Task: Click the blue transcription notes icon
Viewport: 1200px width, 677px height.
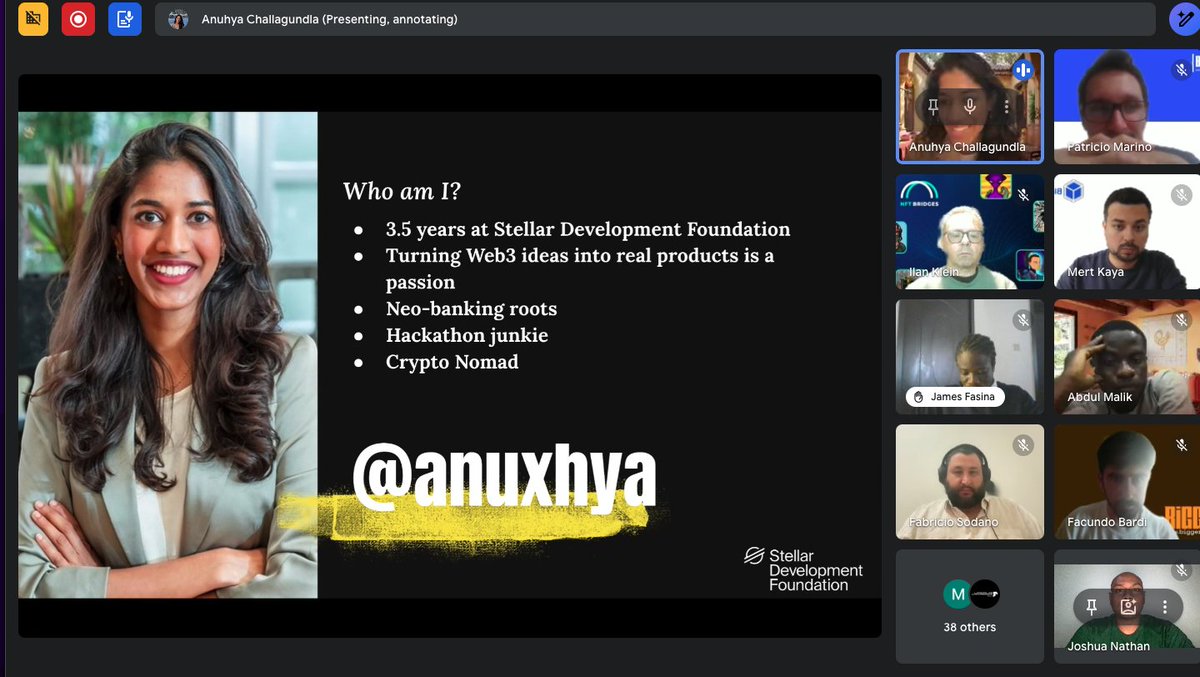Action: point(125,19)
